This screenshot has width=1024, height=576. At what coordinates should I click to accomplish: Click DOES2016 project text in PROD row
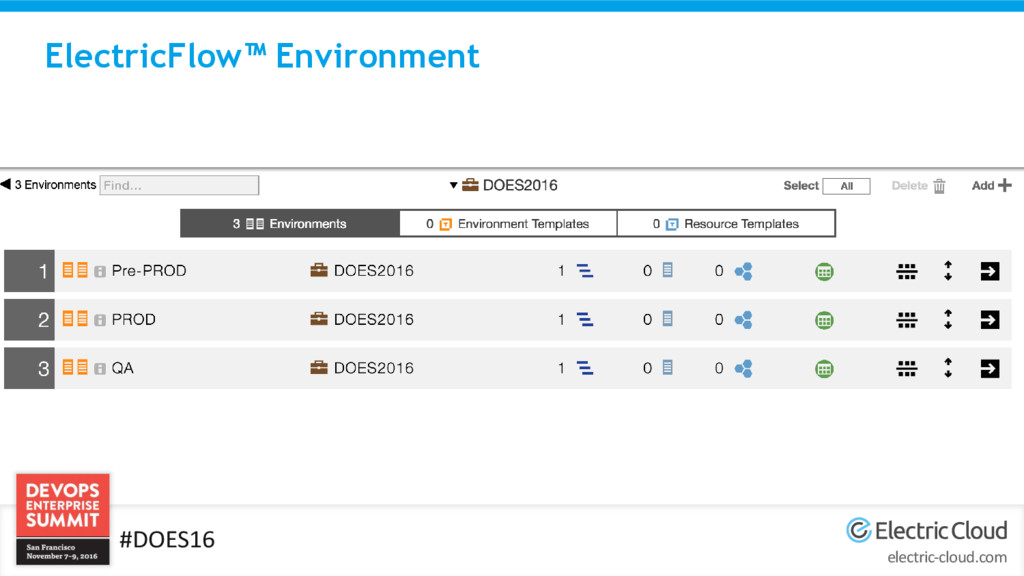pyautogui.click(x=374, y=320)
